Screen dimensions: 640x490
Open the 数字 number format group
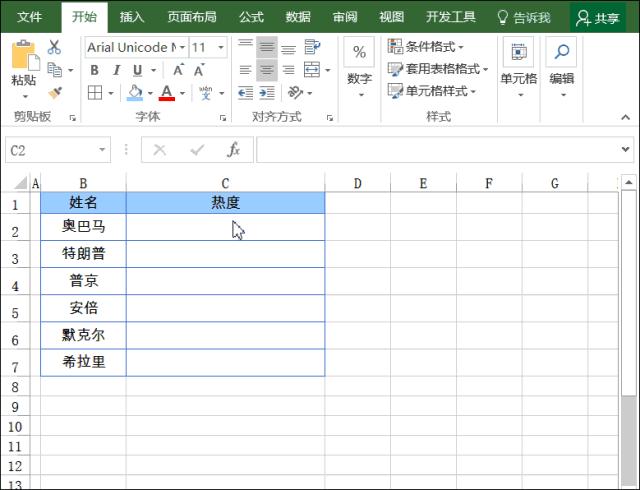click(x=359, y=68)
